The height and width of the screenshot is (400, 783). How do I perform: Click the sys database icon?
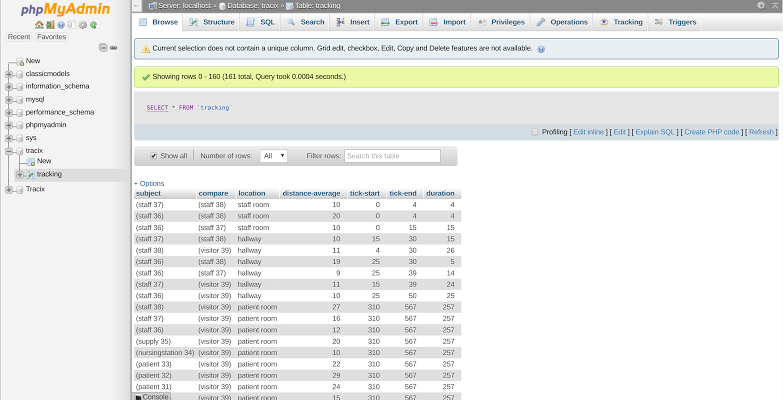click(20, 138)
